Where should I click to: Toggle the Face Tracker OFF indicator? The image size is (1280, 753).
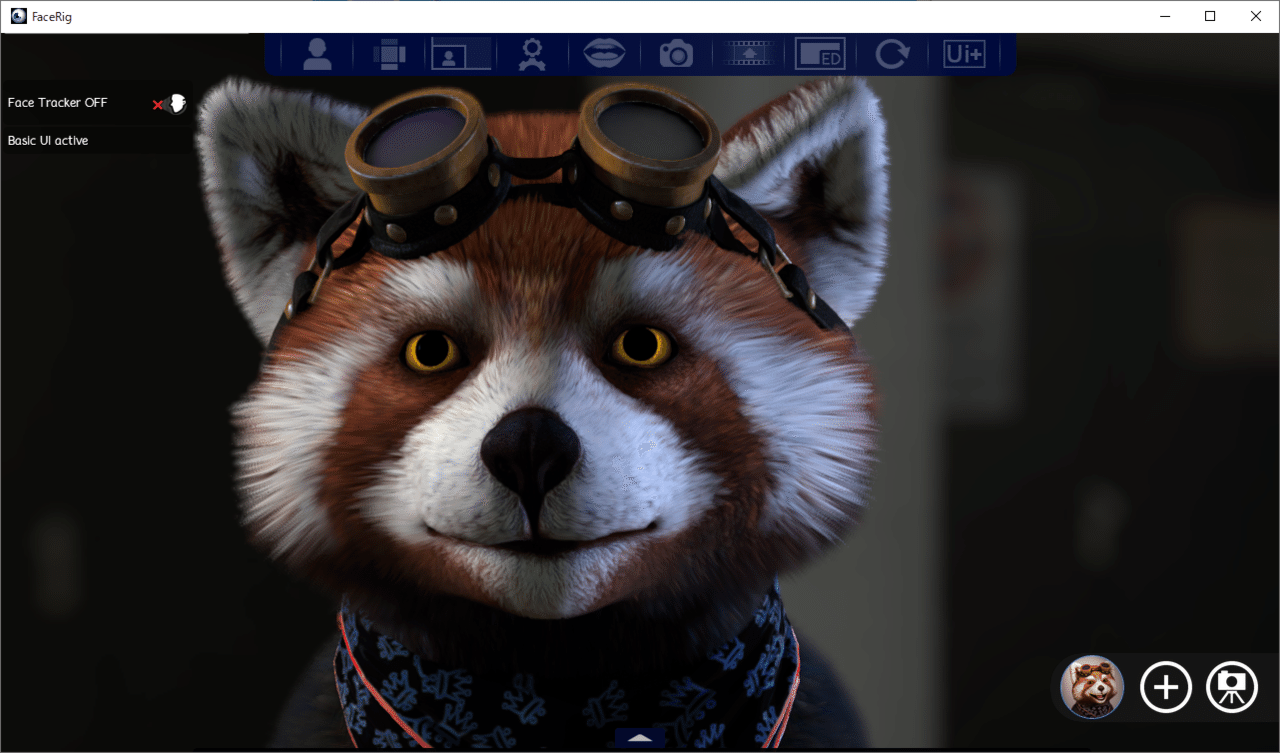pos(178,103)
